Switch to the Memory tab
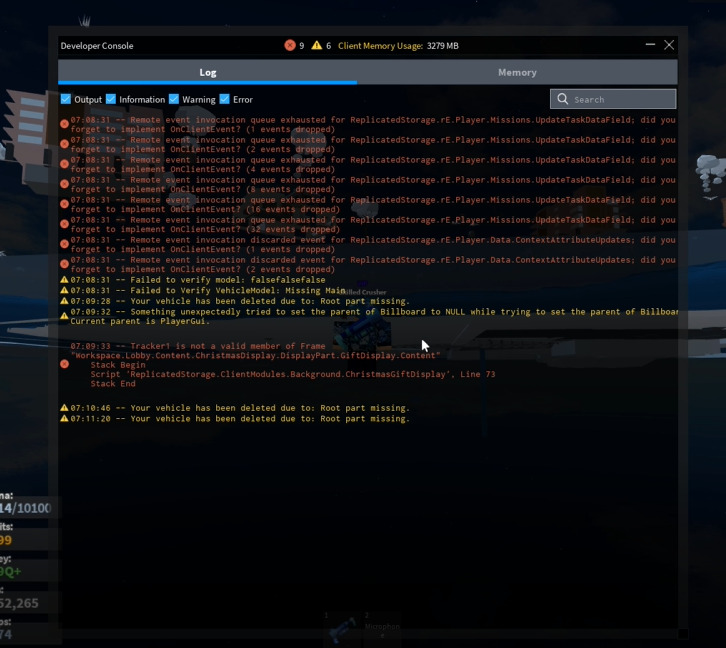Viewport: 726px width, 648px height. pyautogui.click(x=517, y=72)
